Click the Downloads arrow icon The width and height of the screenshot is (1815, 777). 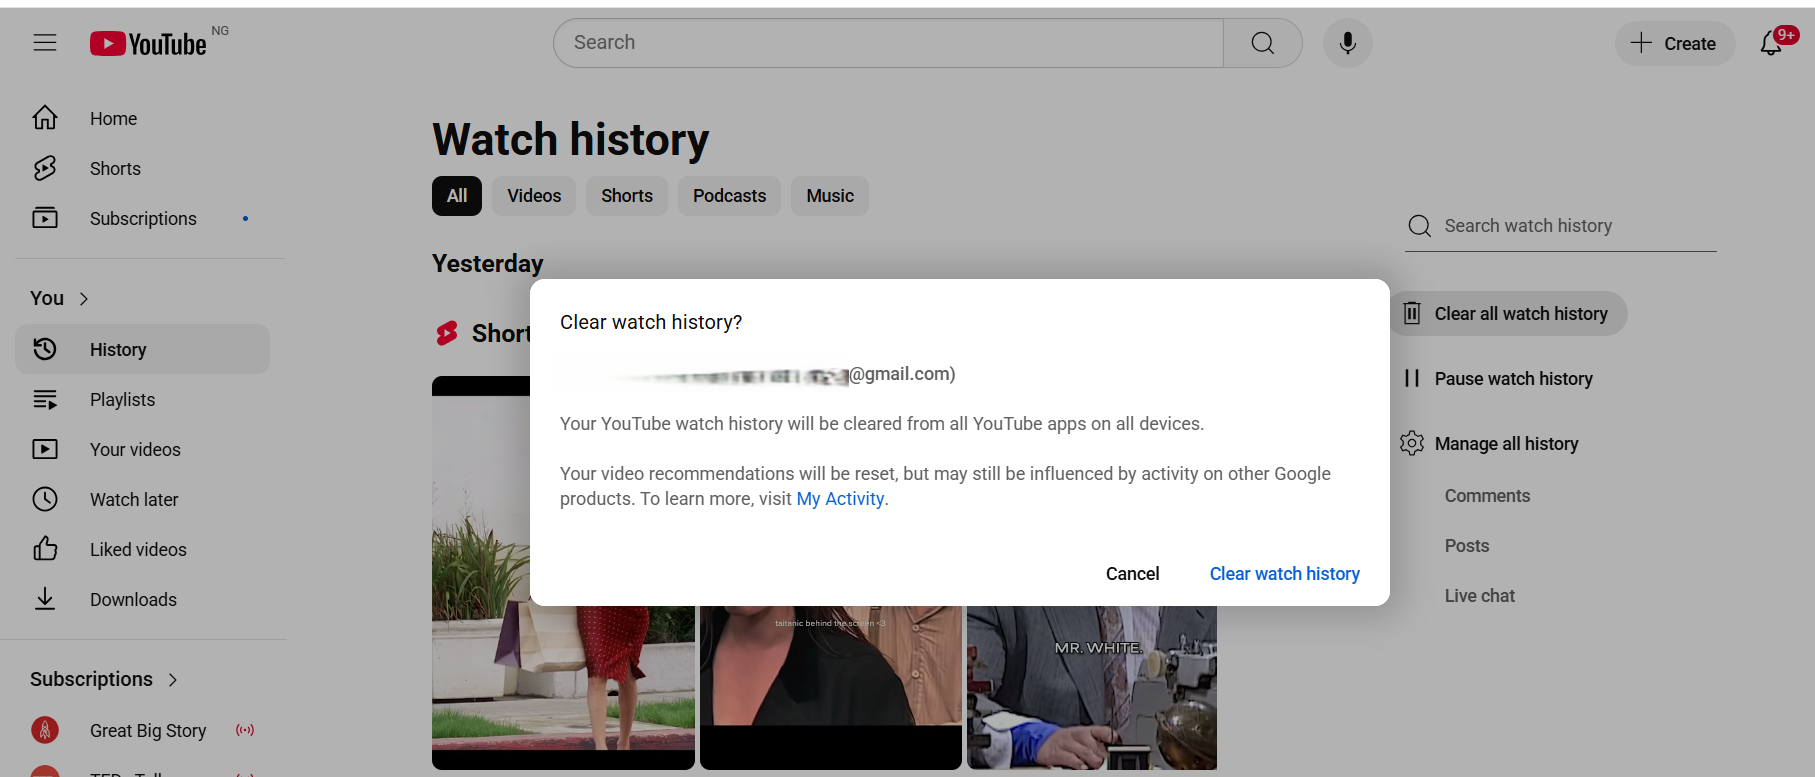[45, 599]
